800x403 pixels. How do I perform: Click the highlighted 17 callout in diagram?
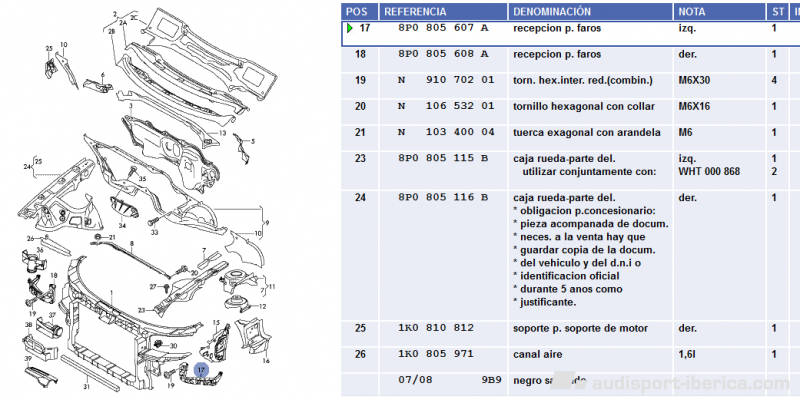point(202,370)
